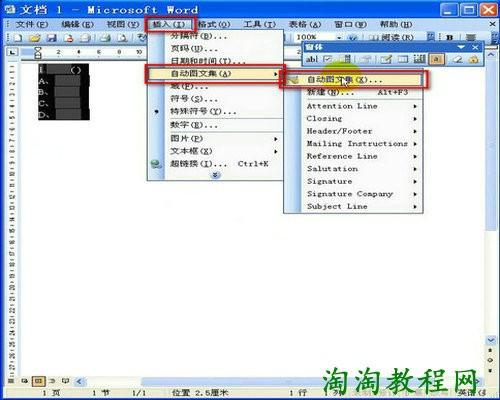Click the Previous Page double arrow on scrollbar
The image size is (500, 400).
pyautogui.click(x=491, y=350)
